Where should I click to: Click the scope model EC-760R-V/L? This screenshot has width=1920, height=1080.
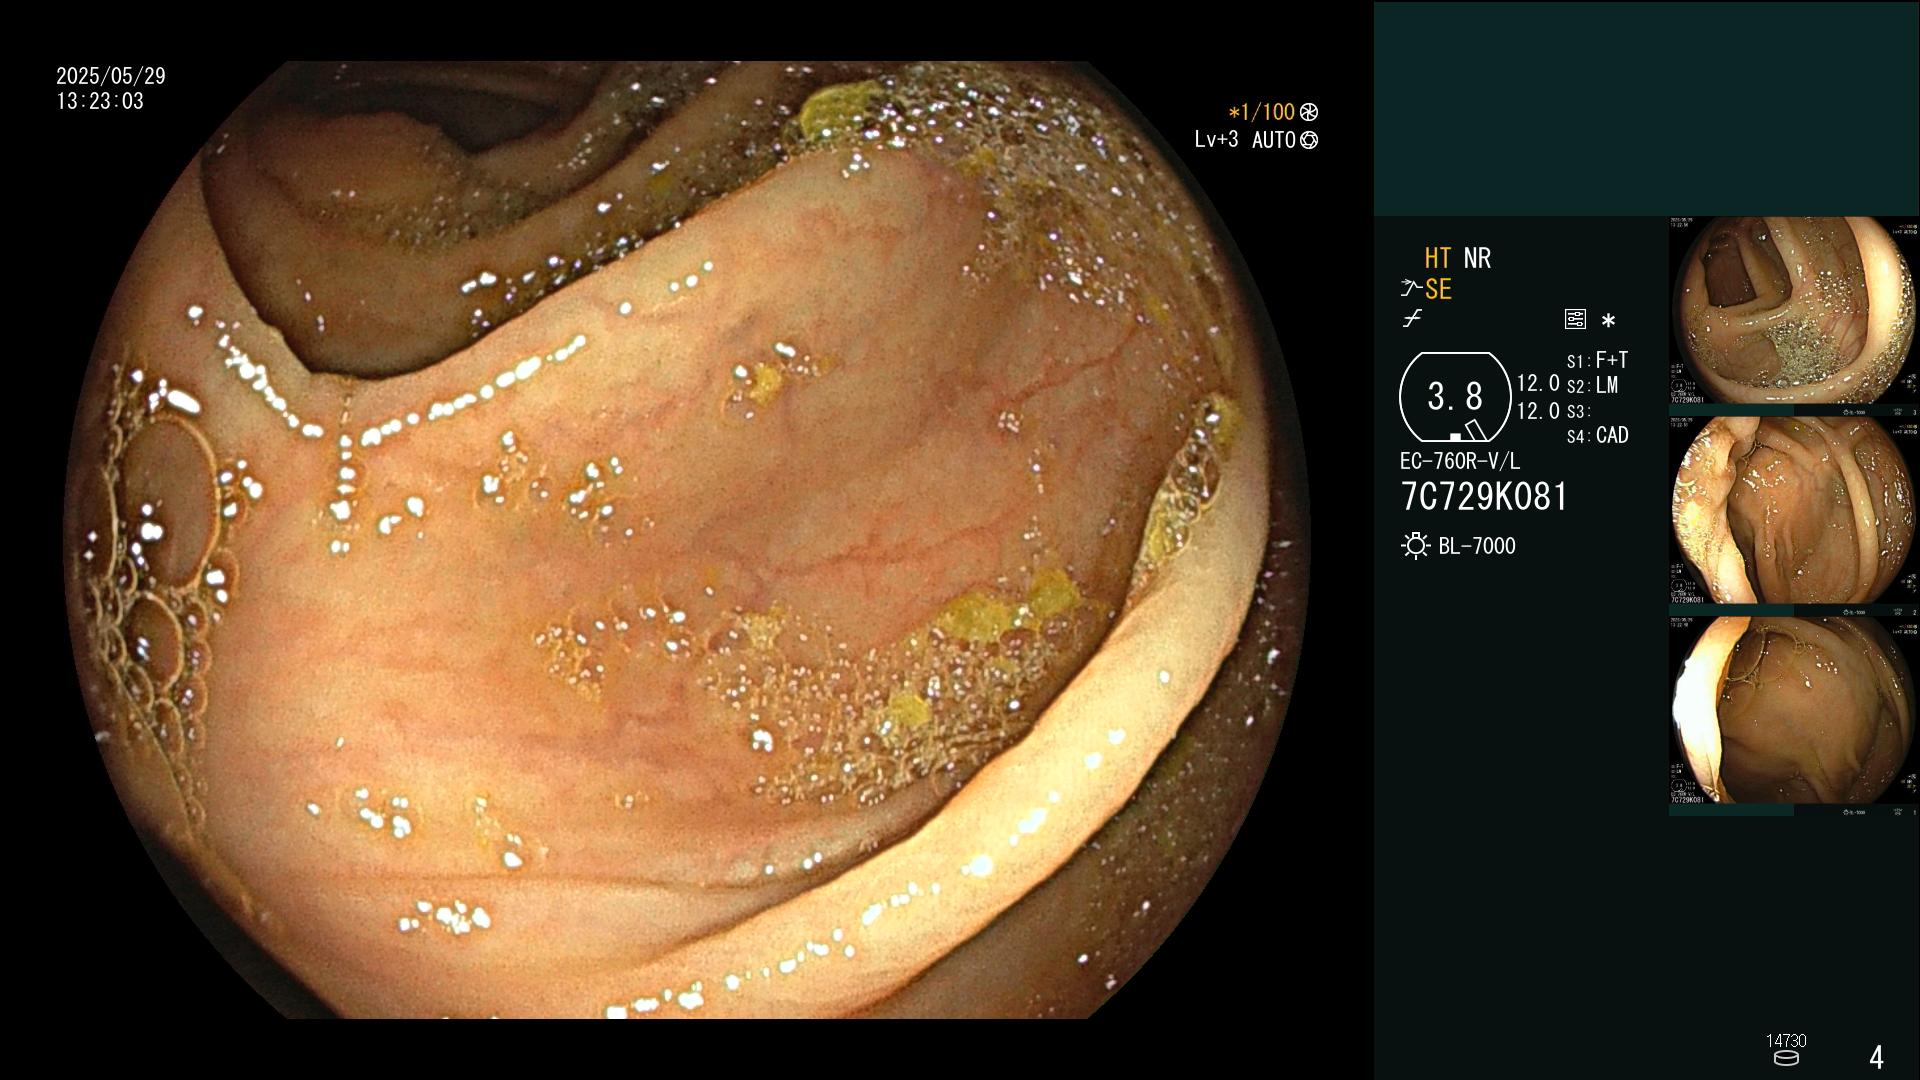tap(1460, 462)
